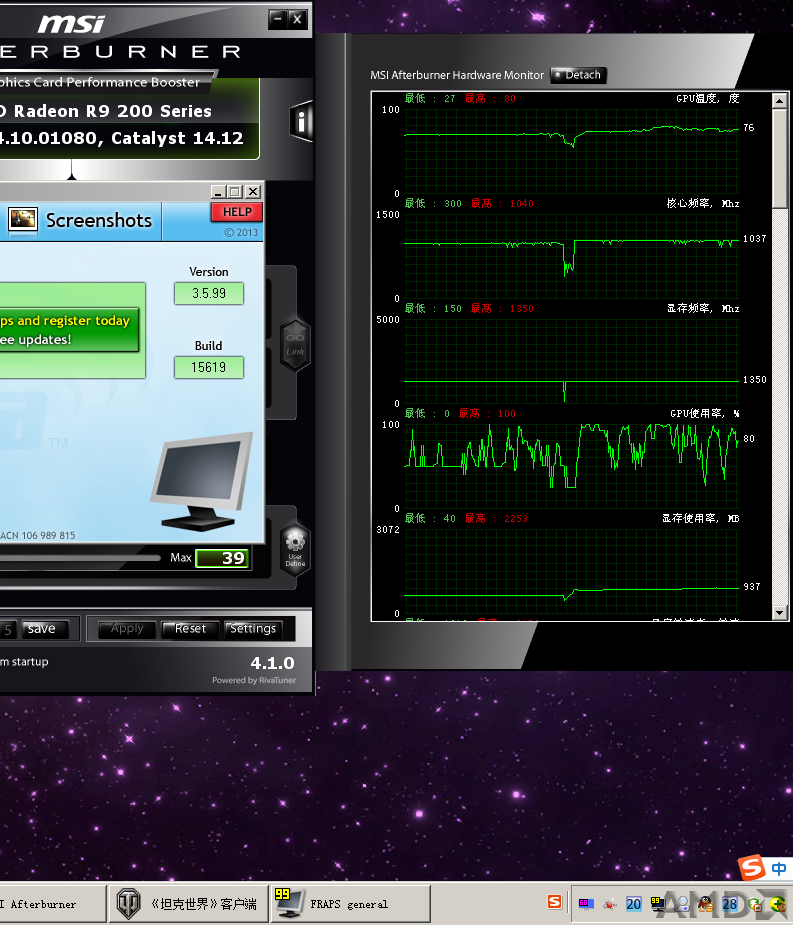This screenshot has height=925, width=793.
Task: Click the core clock (核心频率) graph
Action: pos(572,257)
